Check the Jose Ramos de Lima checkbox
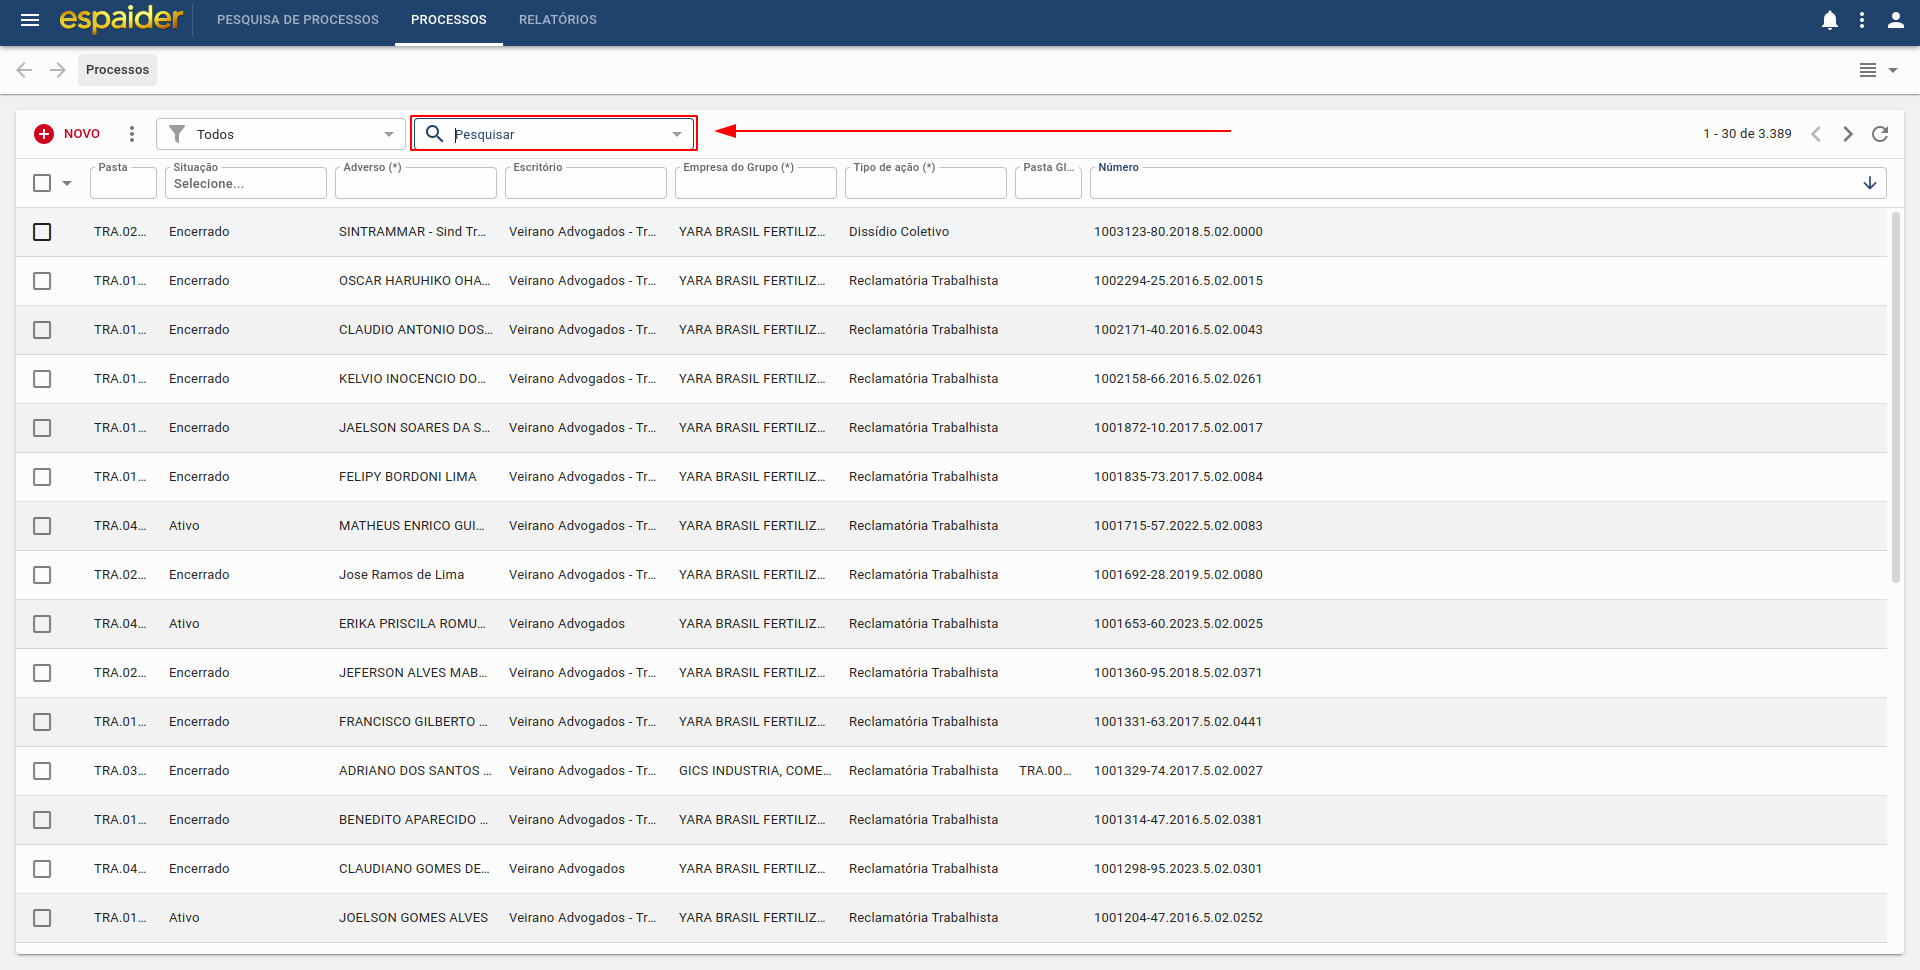The width and height of the screenshot is (1920, 970). point(42,575)
